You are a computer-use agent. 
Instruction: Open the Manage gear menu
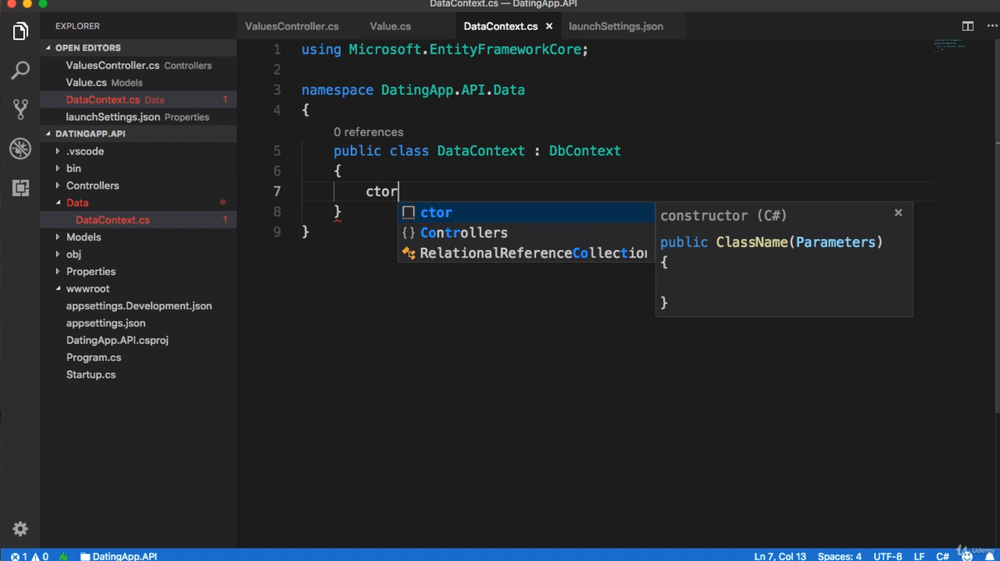[x=20, y=528]
